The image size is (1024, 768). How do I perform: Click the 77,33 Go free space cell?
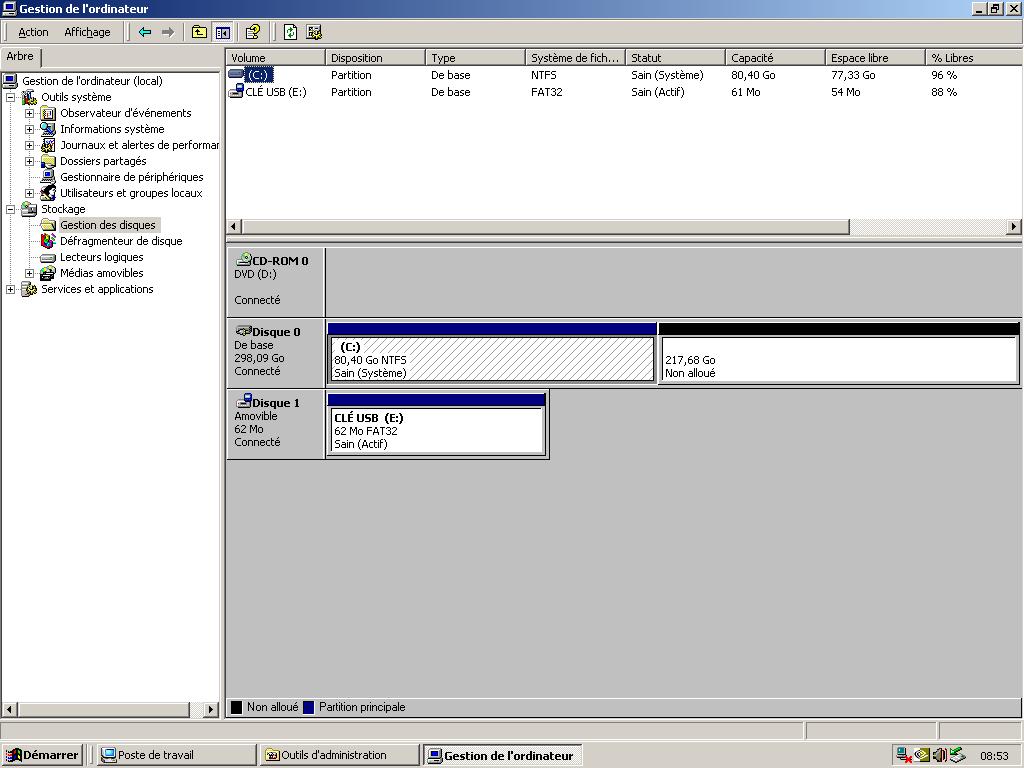[x=854, y=75]
